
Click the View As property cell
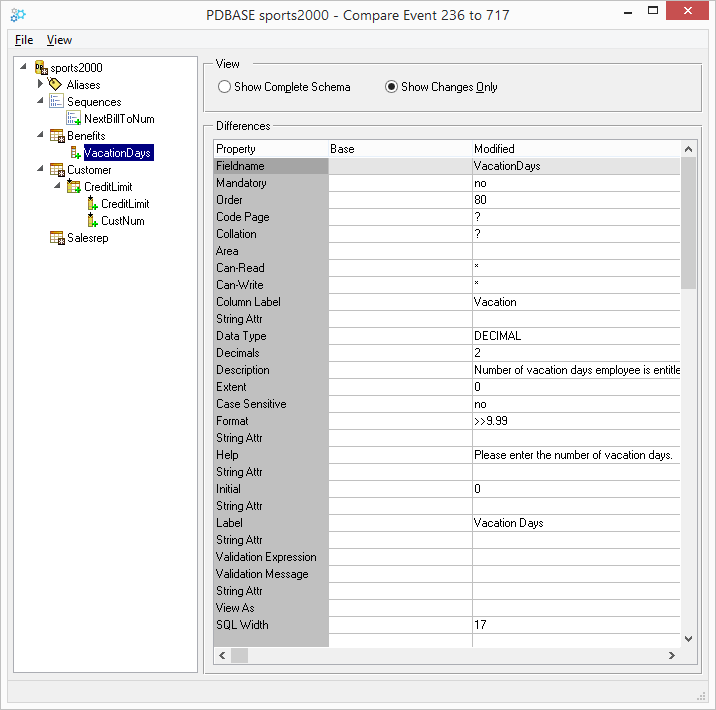[x=271, y=608]
